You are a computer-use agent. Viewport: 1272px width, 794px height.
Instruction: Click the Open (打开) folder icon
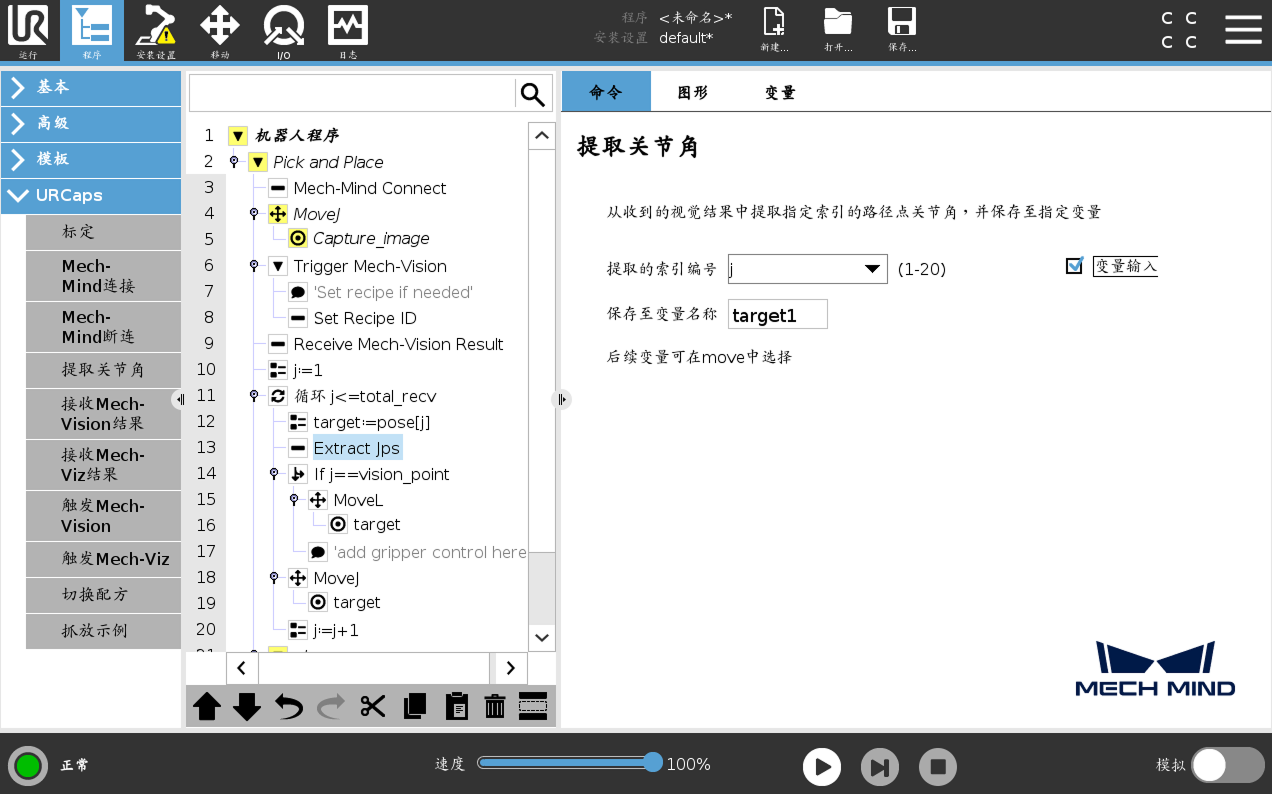tap(838, 30)
